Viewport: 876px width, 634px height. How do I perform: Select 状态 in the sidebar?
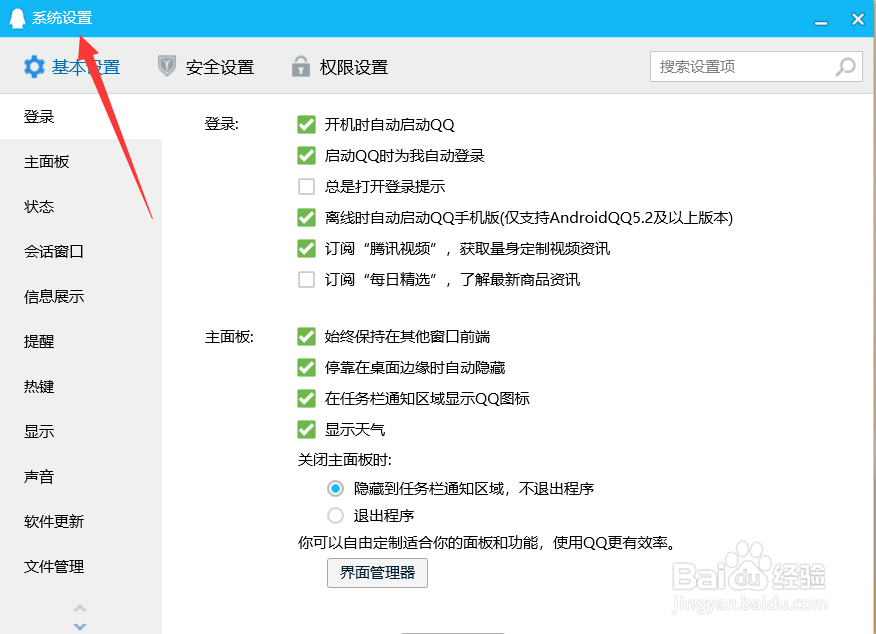[81, 207]
